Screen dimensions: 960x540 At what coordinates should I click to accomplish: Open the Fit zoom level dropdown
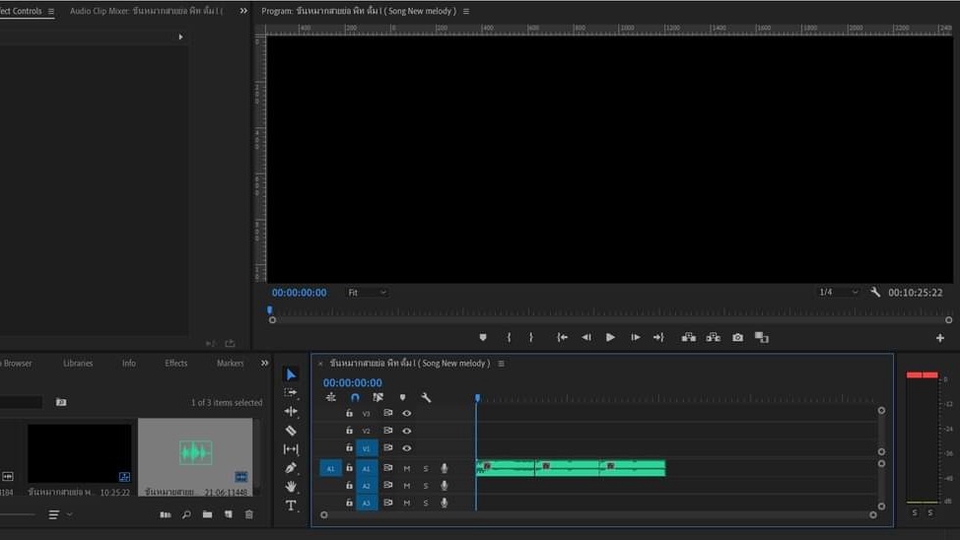[x=367, y=293]
